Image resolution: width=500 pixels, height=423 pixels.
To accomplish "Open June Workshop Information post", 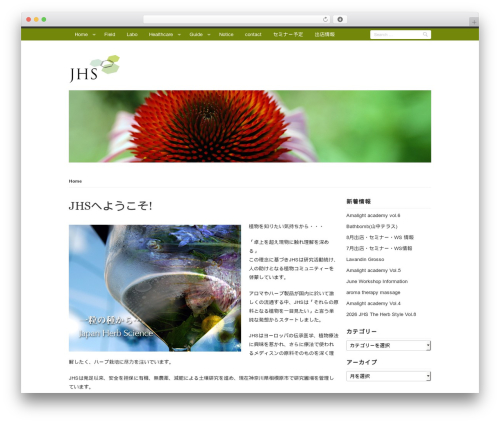I will (377, 281).
